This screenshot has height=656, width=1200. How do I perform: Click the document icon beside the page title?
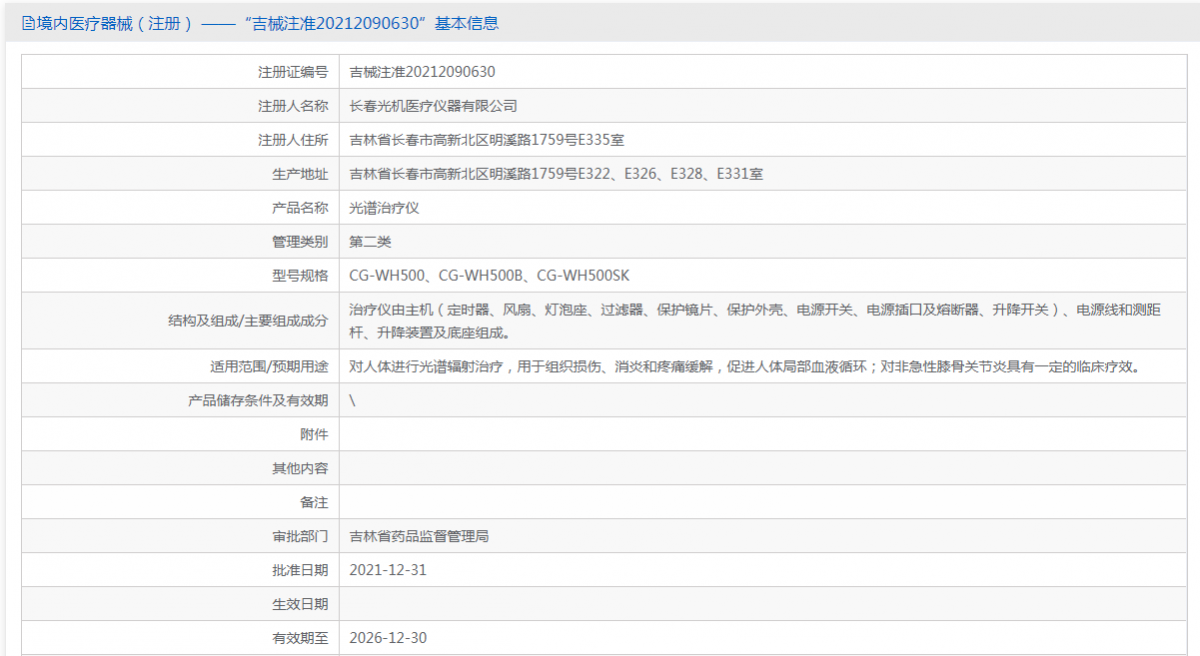[x=28, y=23]
